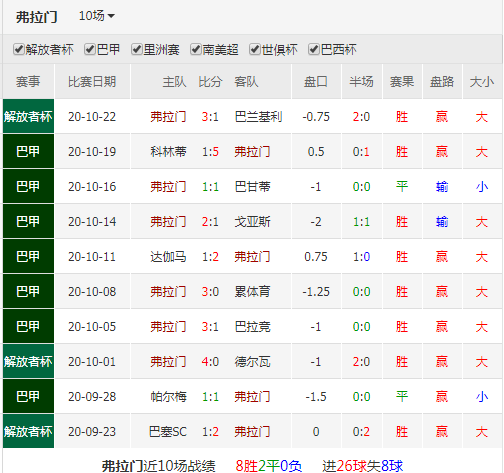Open 戈亚斯 team link
Image resolution: width=504 pixels, height=473 pixels.
[252, 222]
